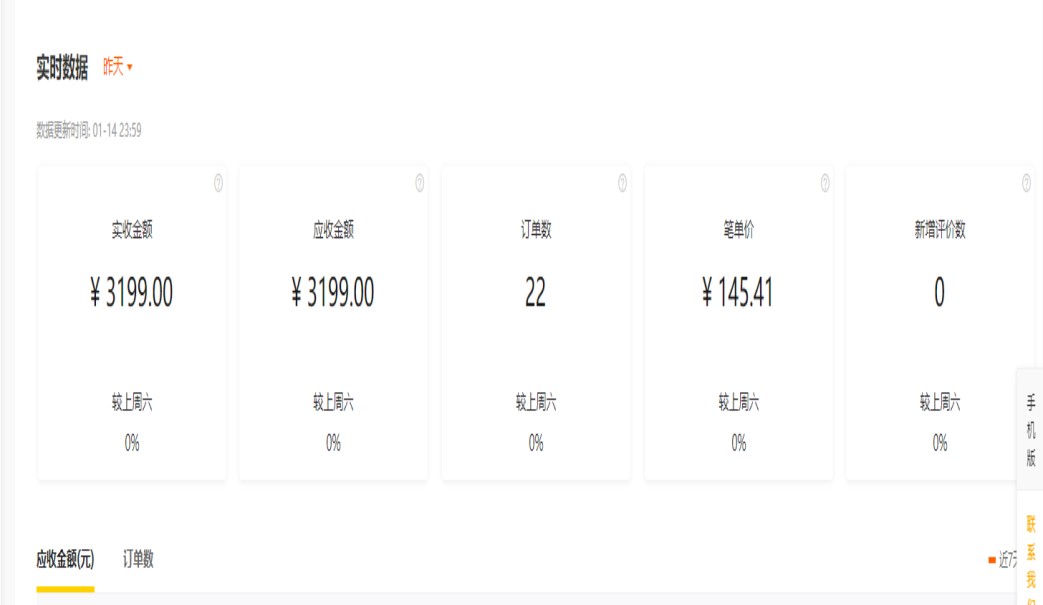The image size is (1043, 605).
Task: Switch to the 应收金额(元) chart tab
Action: click(65, 559)
